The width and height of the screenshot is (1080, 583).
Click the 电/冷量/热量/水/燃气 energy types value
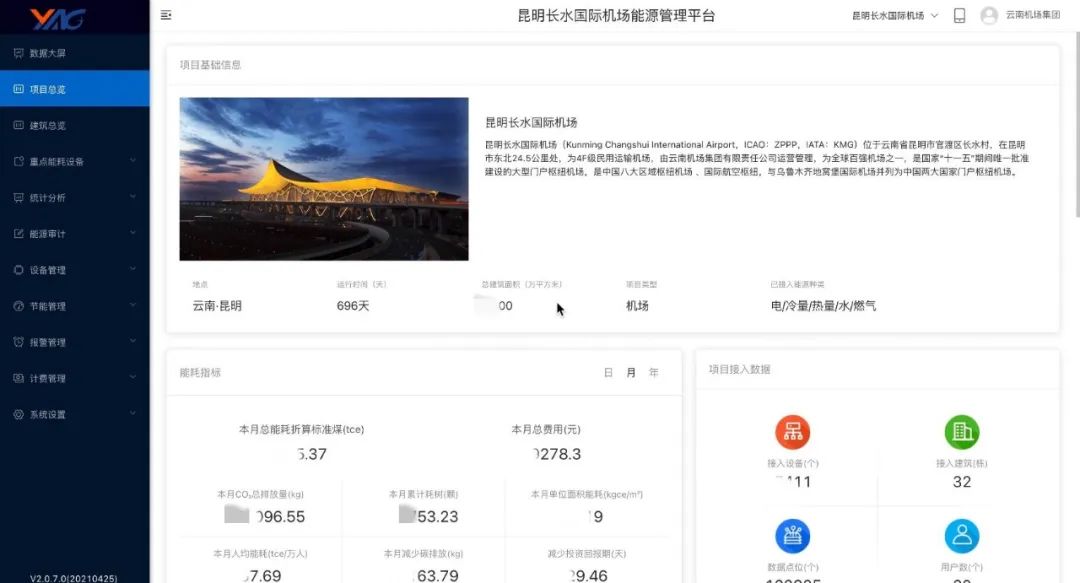pyautogui.click(x=823, y=306)
